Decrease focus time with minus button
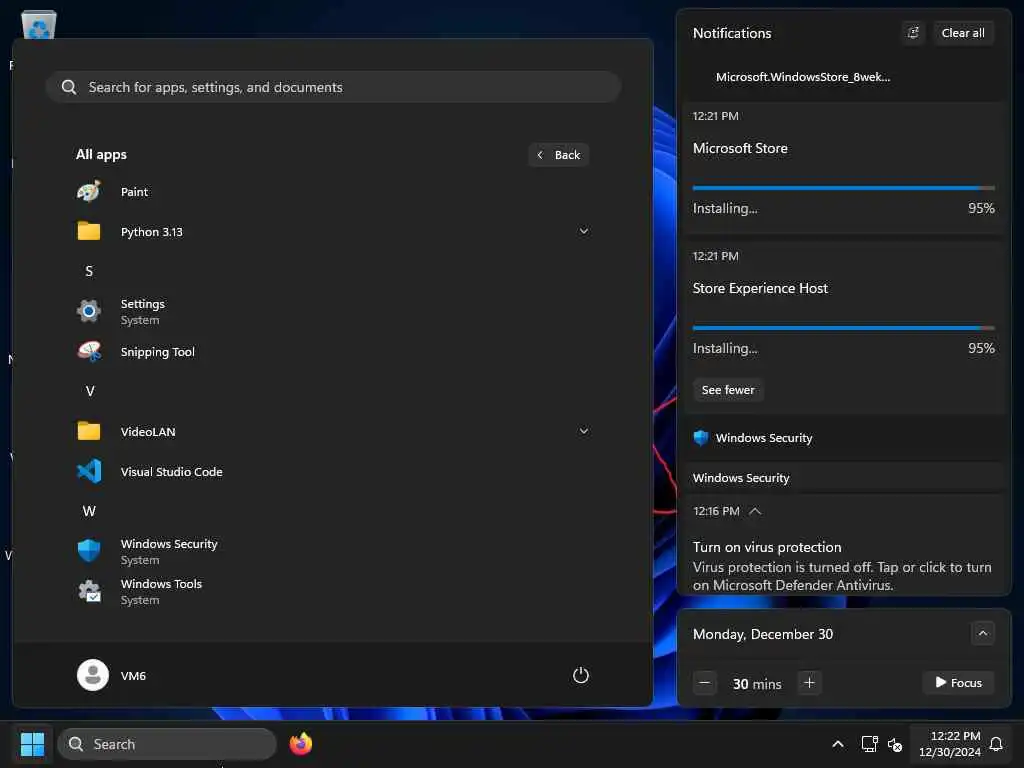Image resolution: width=1024 pixels, height=768 pixels. [x=705, y=683]
